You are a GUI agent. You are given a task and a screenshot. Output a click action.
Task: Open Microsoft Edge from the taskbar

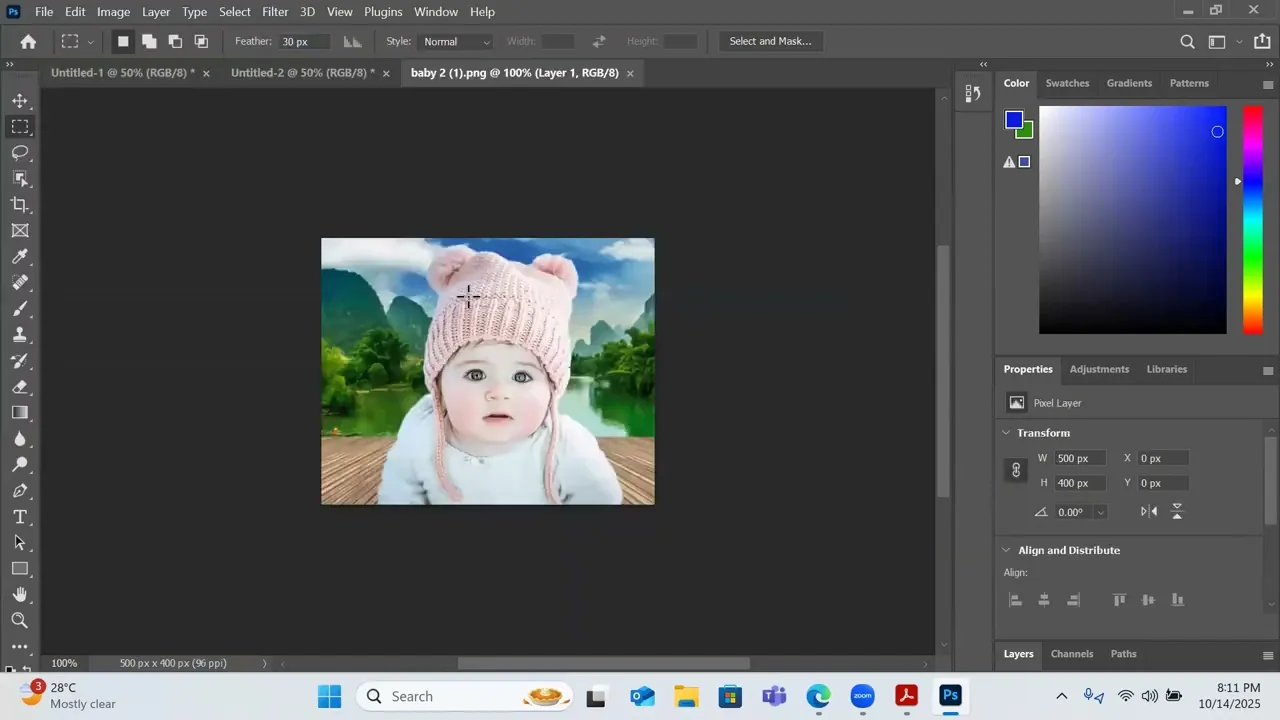pyautogui.click(x=819, y=696)
